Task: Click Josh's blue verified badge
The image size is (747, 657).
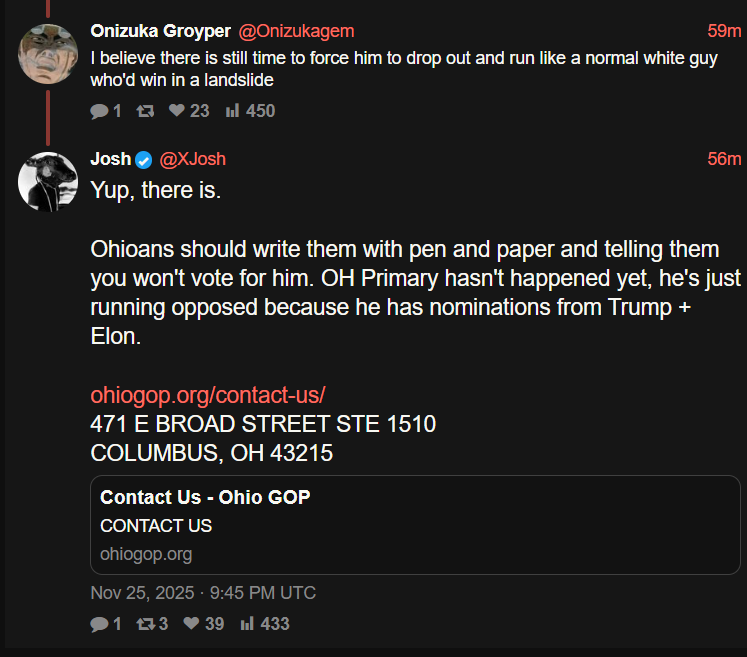Action: (x=144, y=160)
